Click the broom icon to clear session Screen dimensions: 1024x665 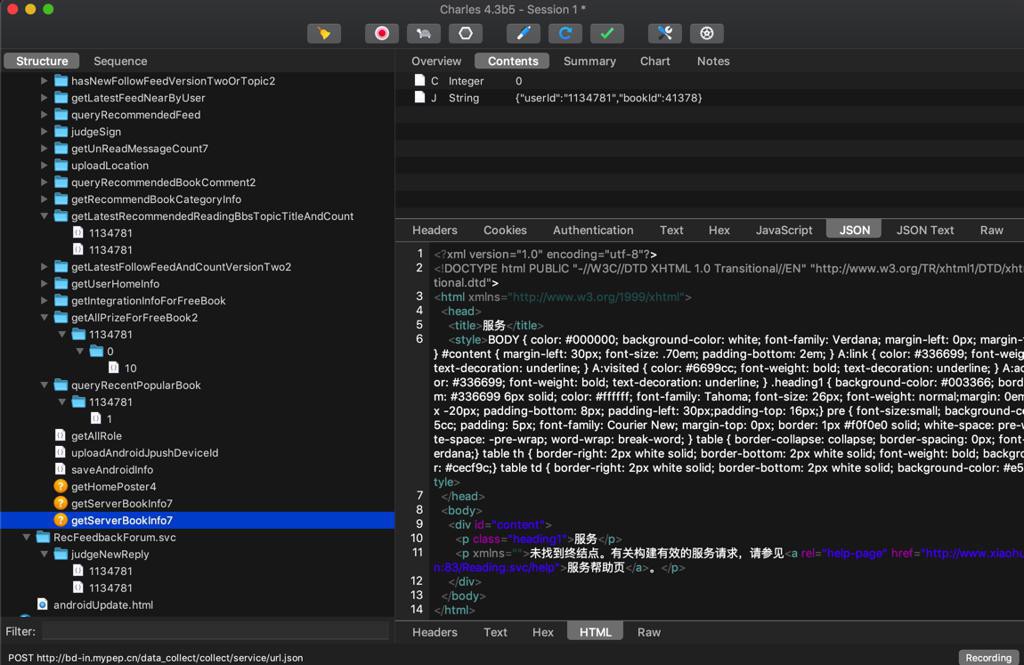pos(323,33)
